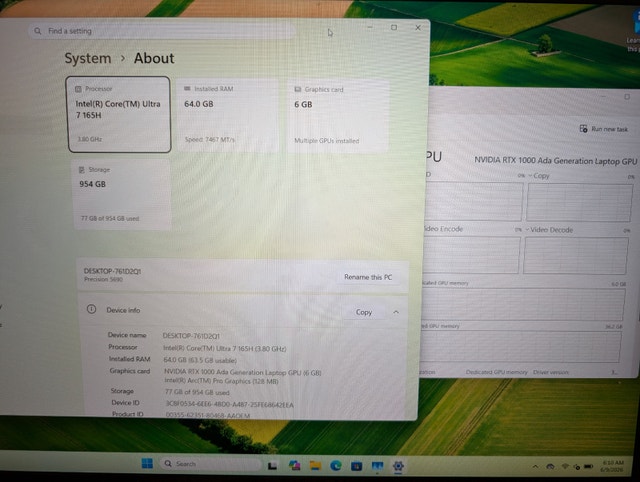Minimize the Settings window
The image size is (640, 482).
(370, 27)
